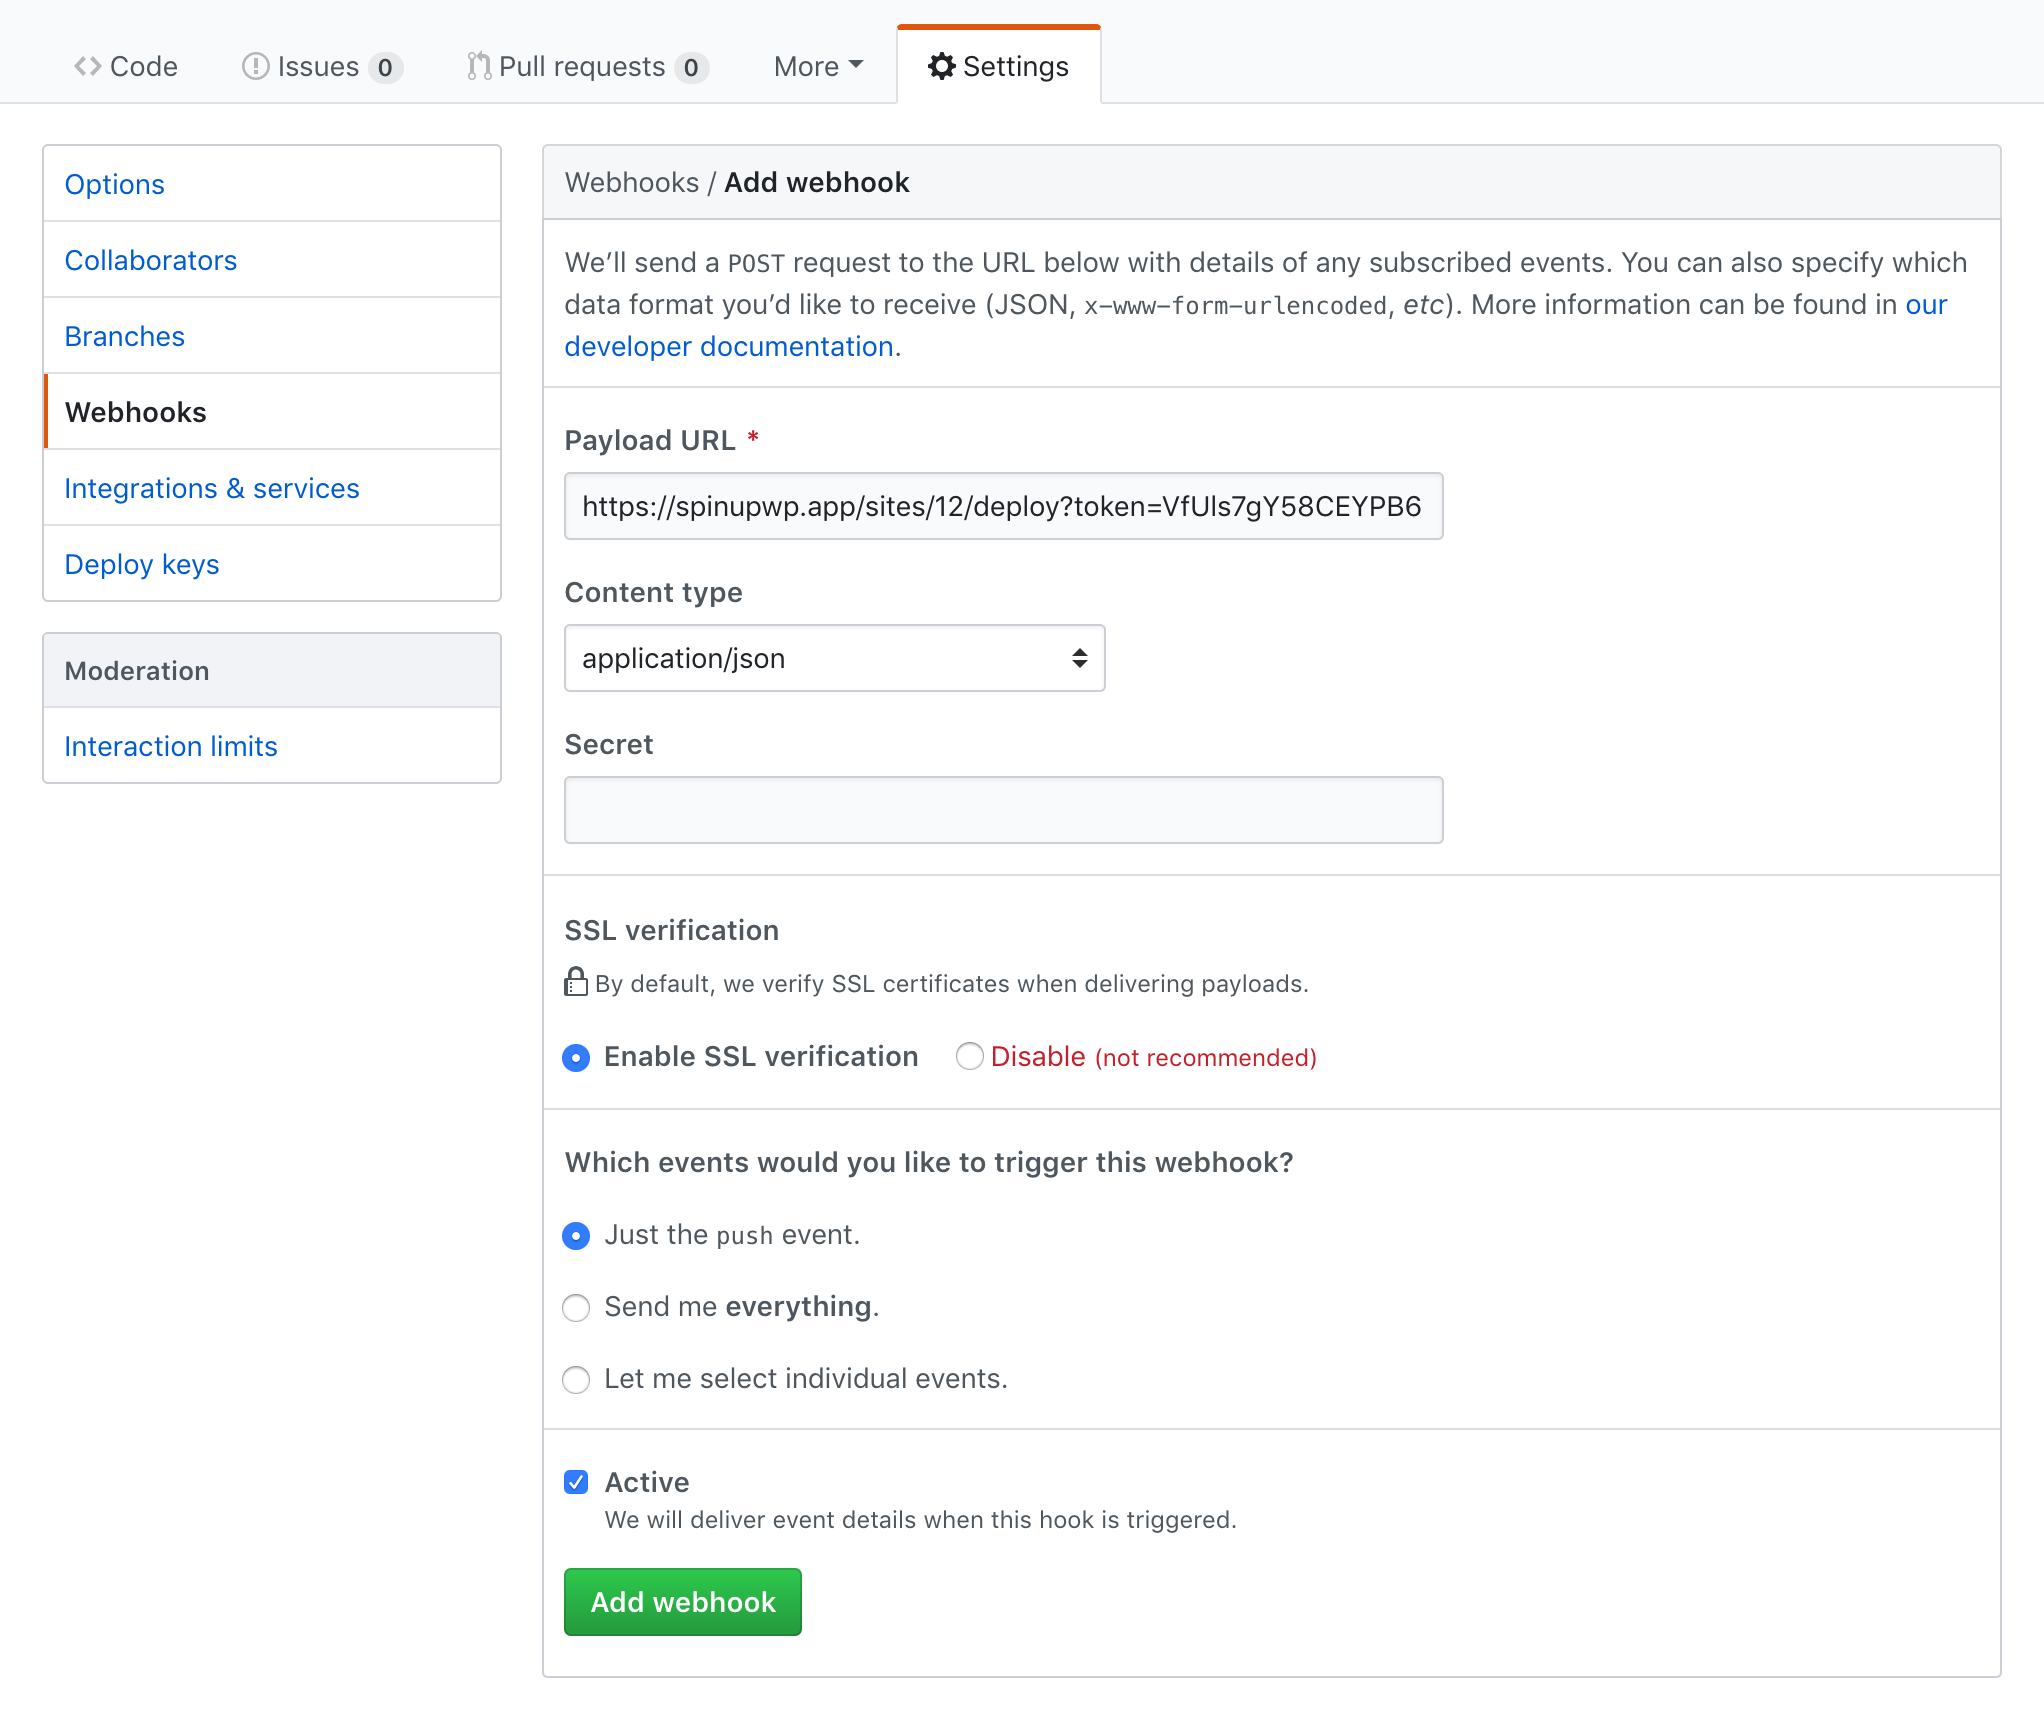
Task: Choose Let me select individual events
Action: pyautogui.click(x=576, y=1379)
